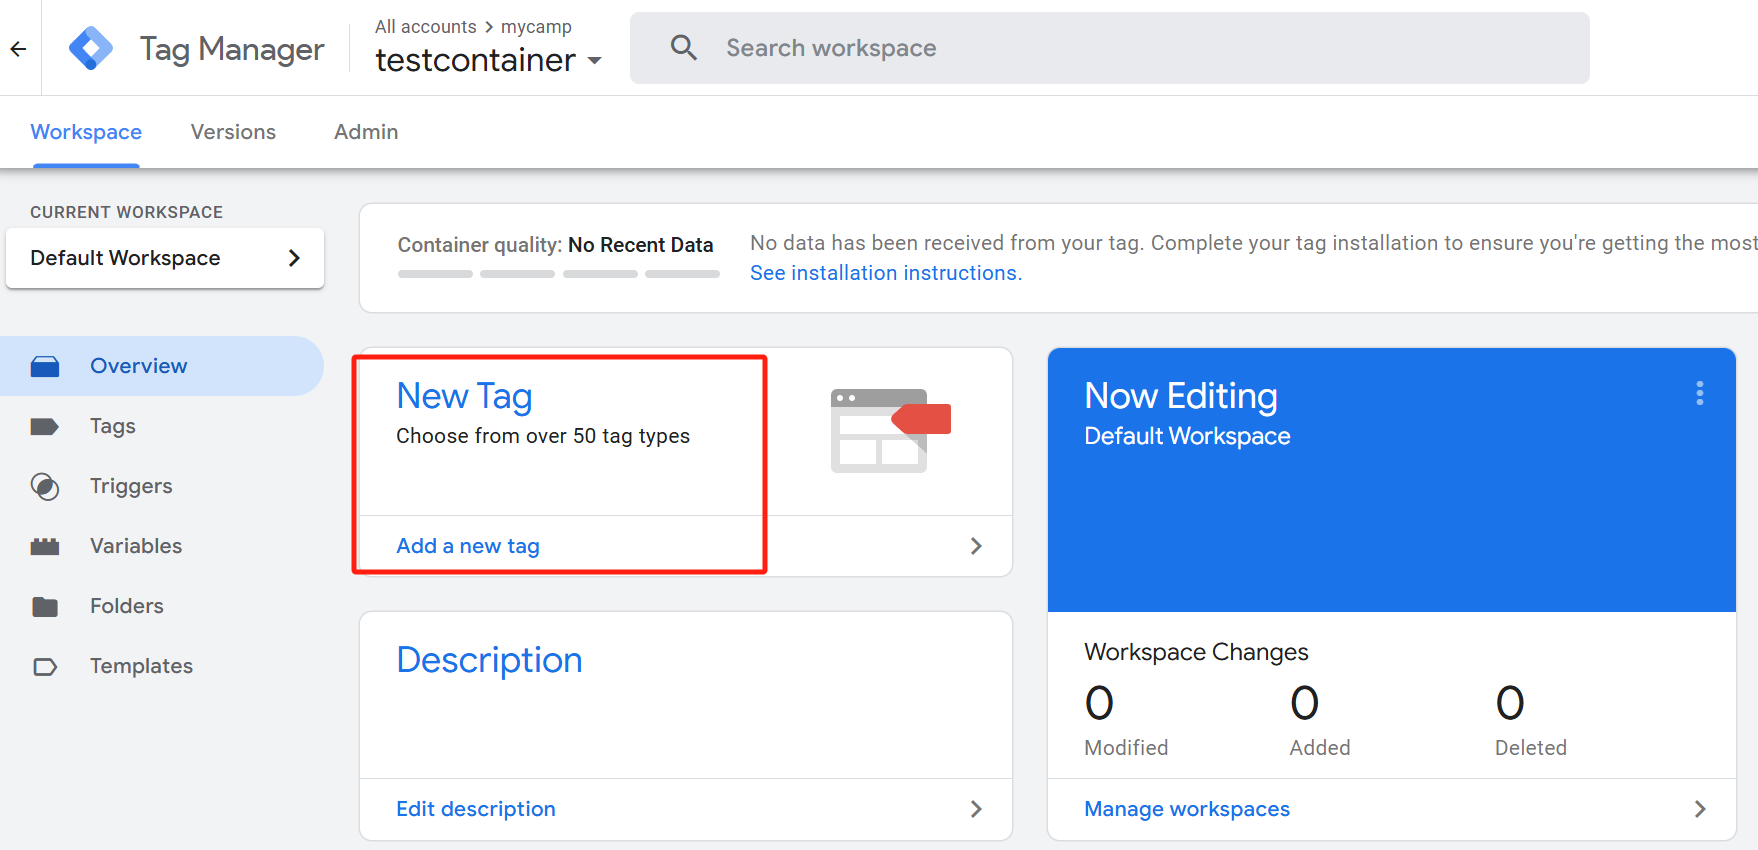This screenshot has width=1758, height=850.
Task: Switch to the Admin tab
Action: pos(366,132)
